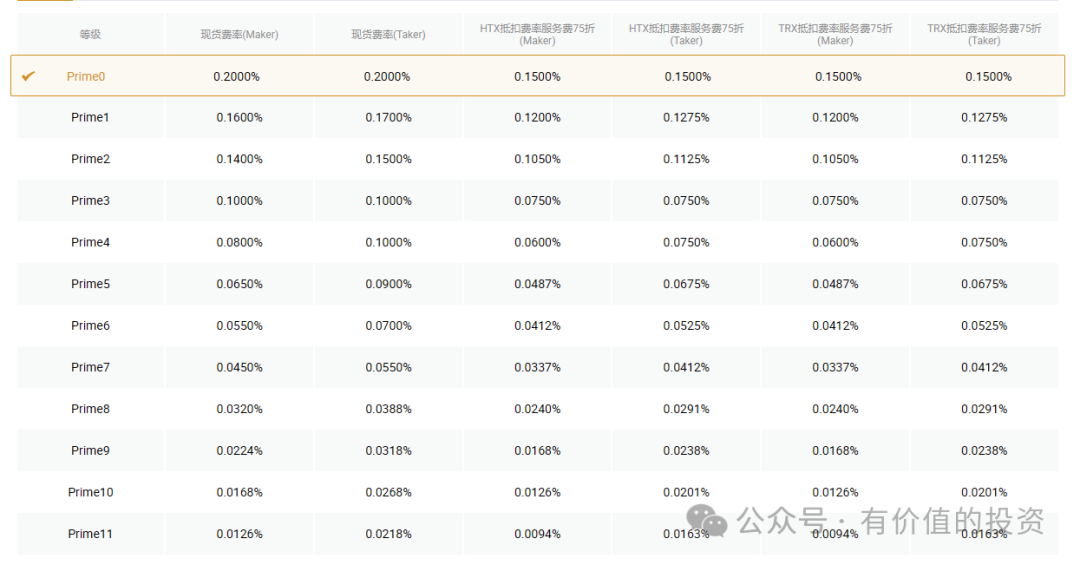Click Prime8 TRX Maker rate 0.0240%
The width and height of the screenshot is (1080, 565).
(835, 409)
